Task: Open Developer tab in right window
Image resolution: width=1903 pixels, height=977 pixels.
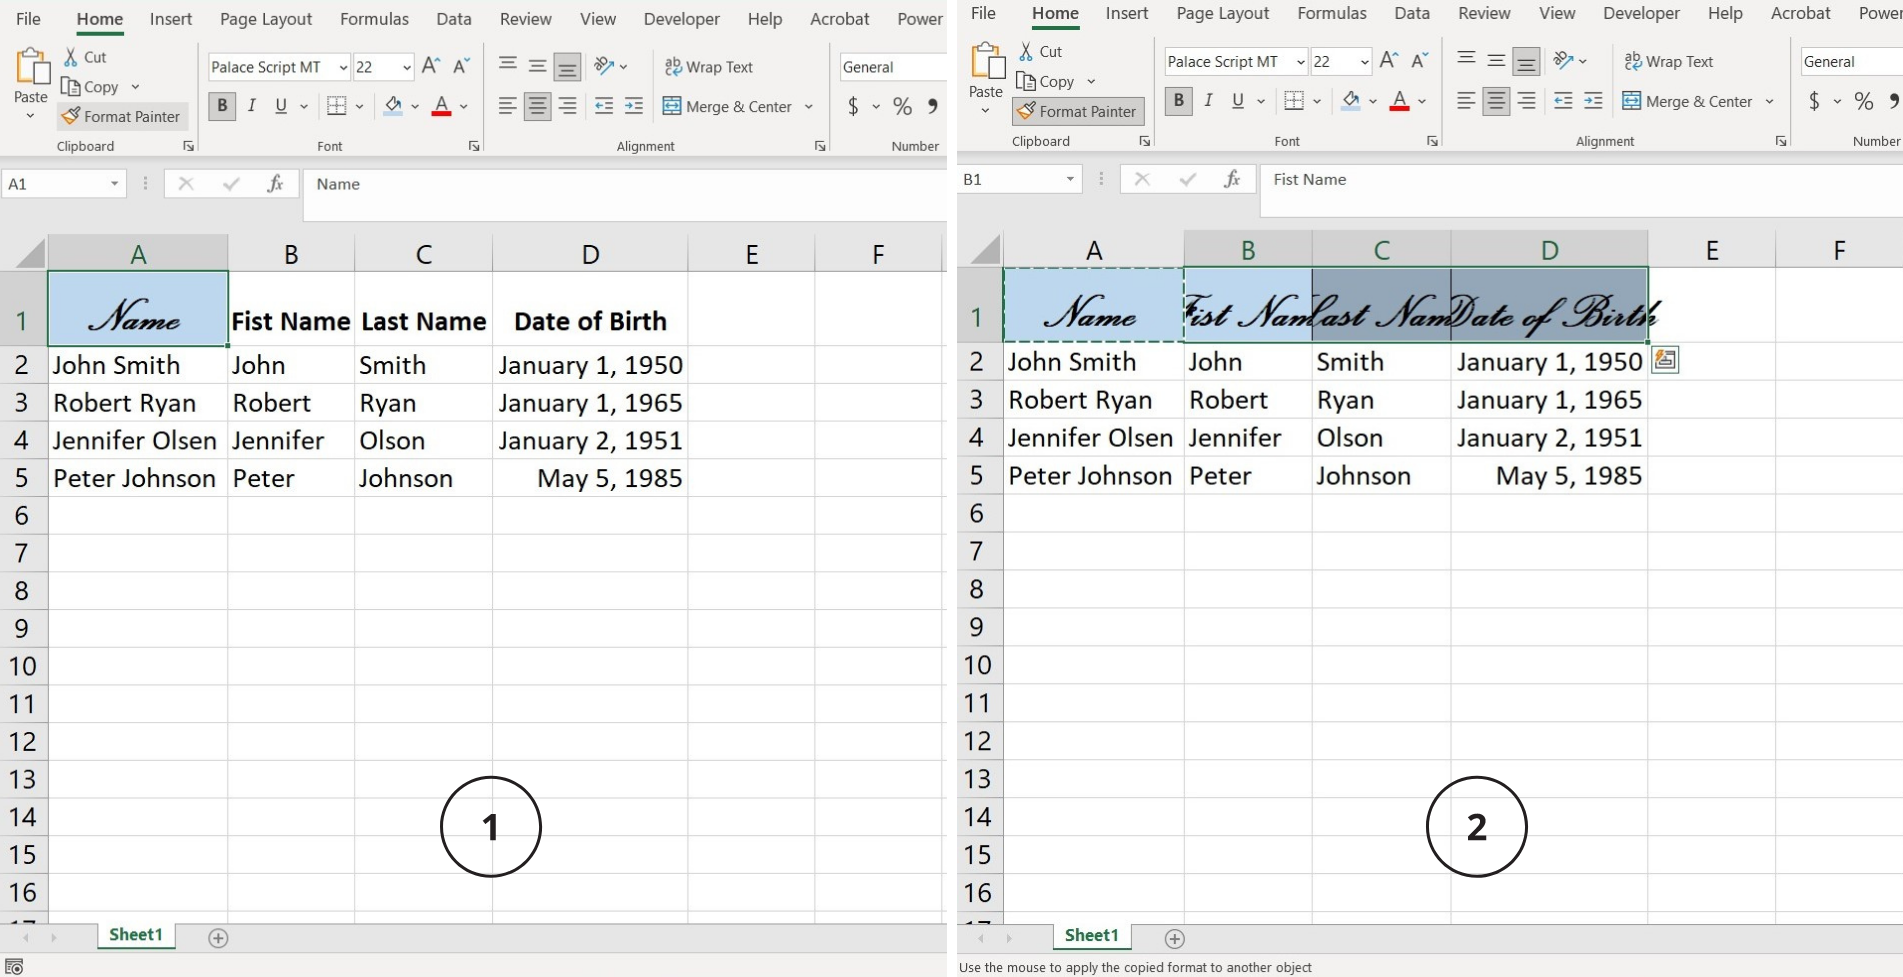Action: click(x=1641, y=13)
